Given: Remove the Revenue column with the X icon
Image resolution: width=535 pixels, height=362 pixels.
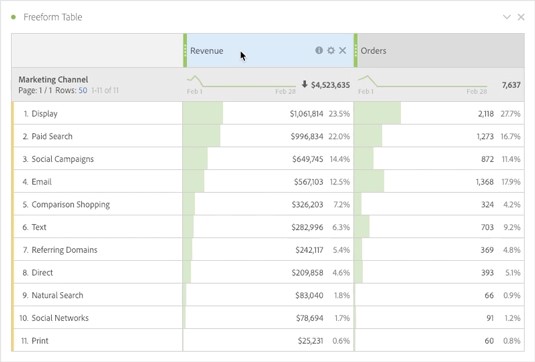Looking at the screenshot, I should click(343, 50).
